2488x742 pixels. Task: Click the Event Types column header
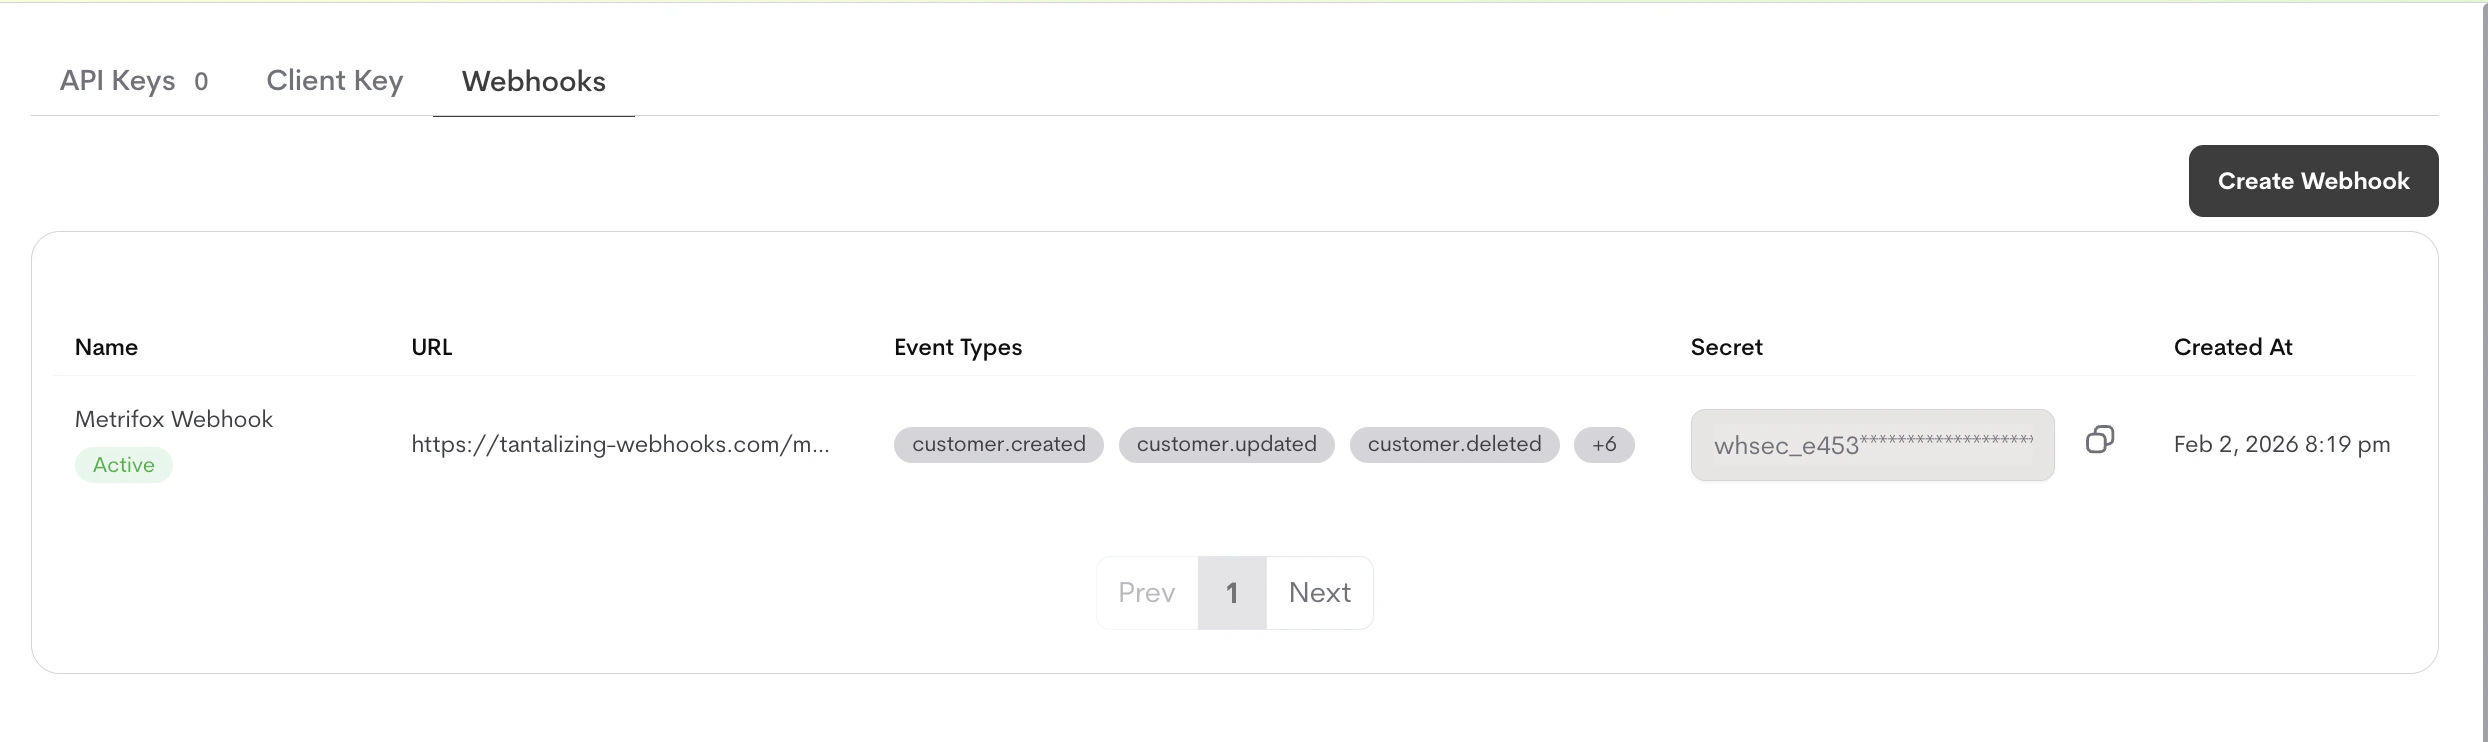click(957, 347)
